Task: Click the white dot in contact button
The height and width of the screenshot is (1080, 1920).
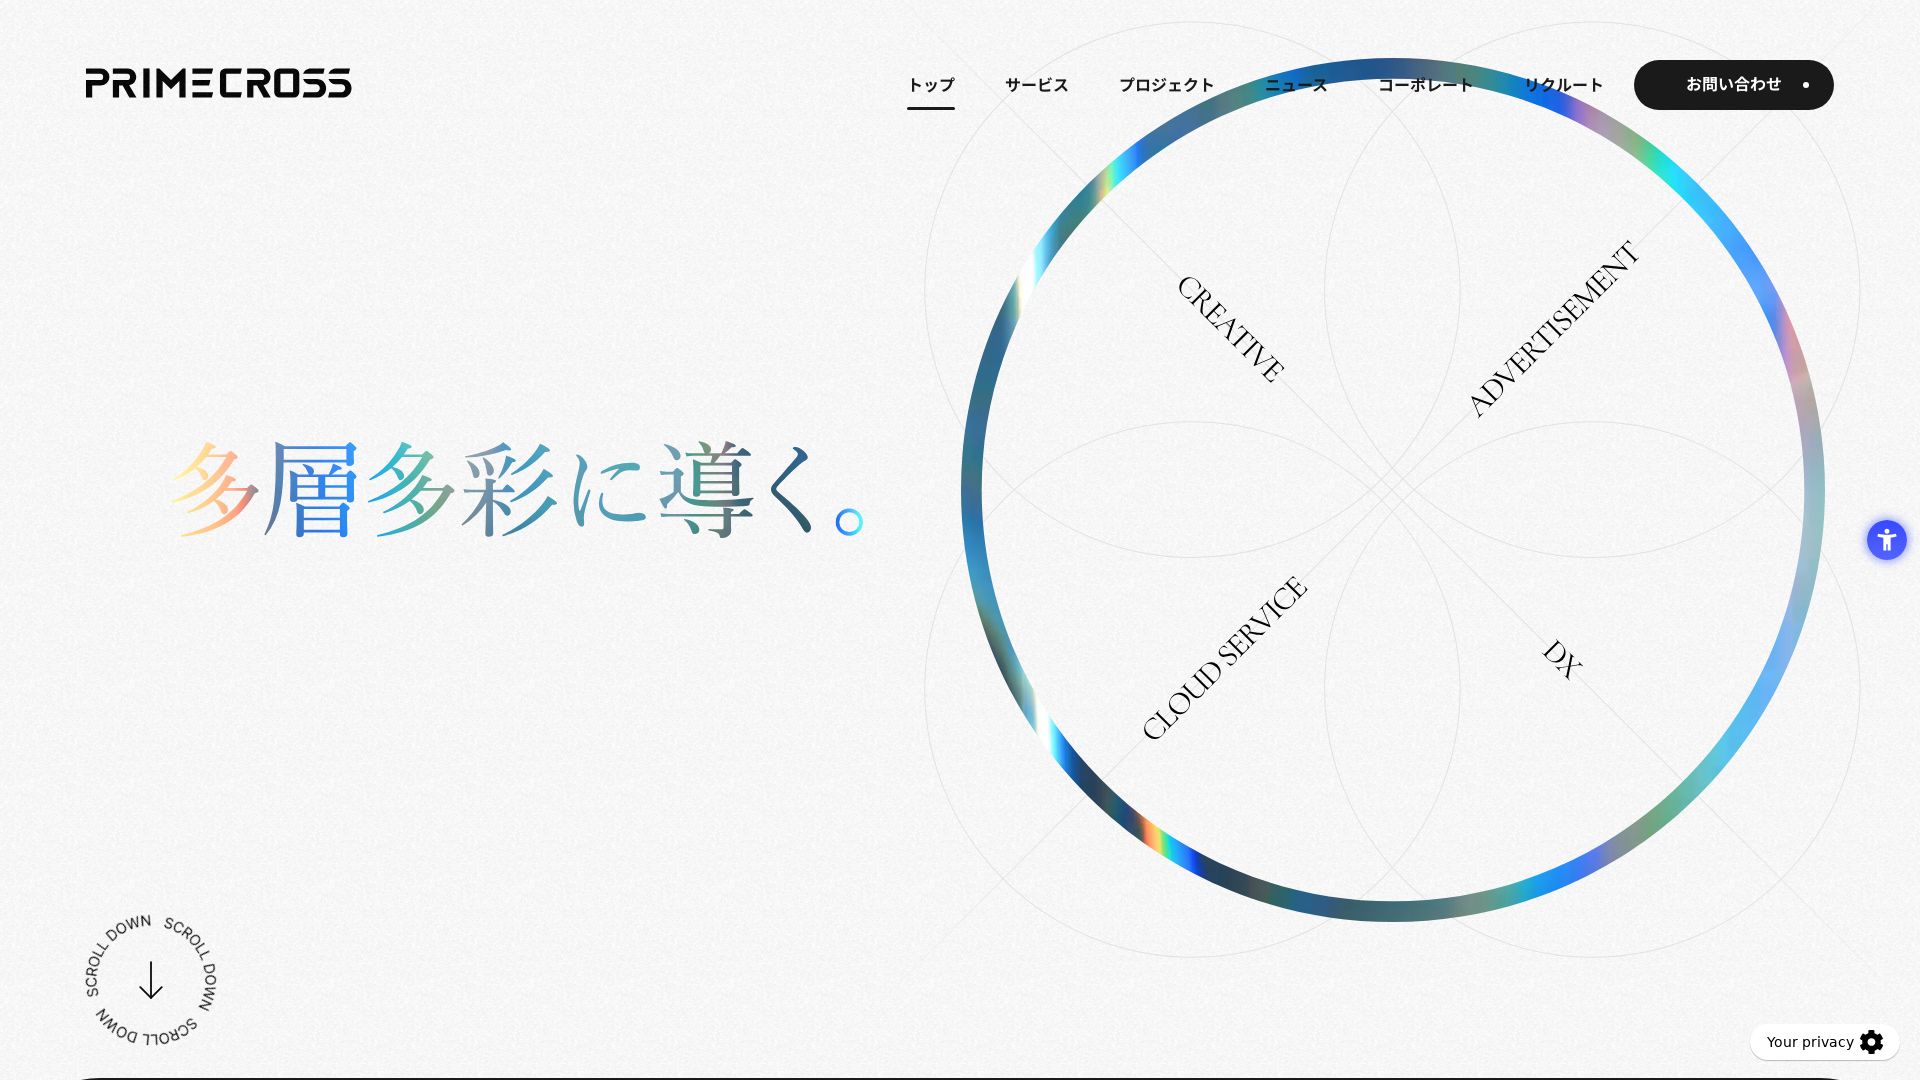Action: point(1805,85)
